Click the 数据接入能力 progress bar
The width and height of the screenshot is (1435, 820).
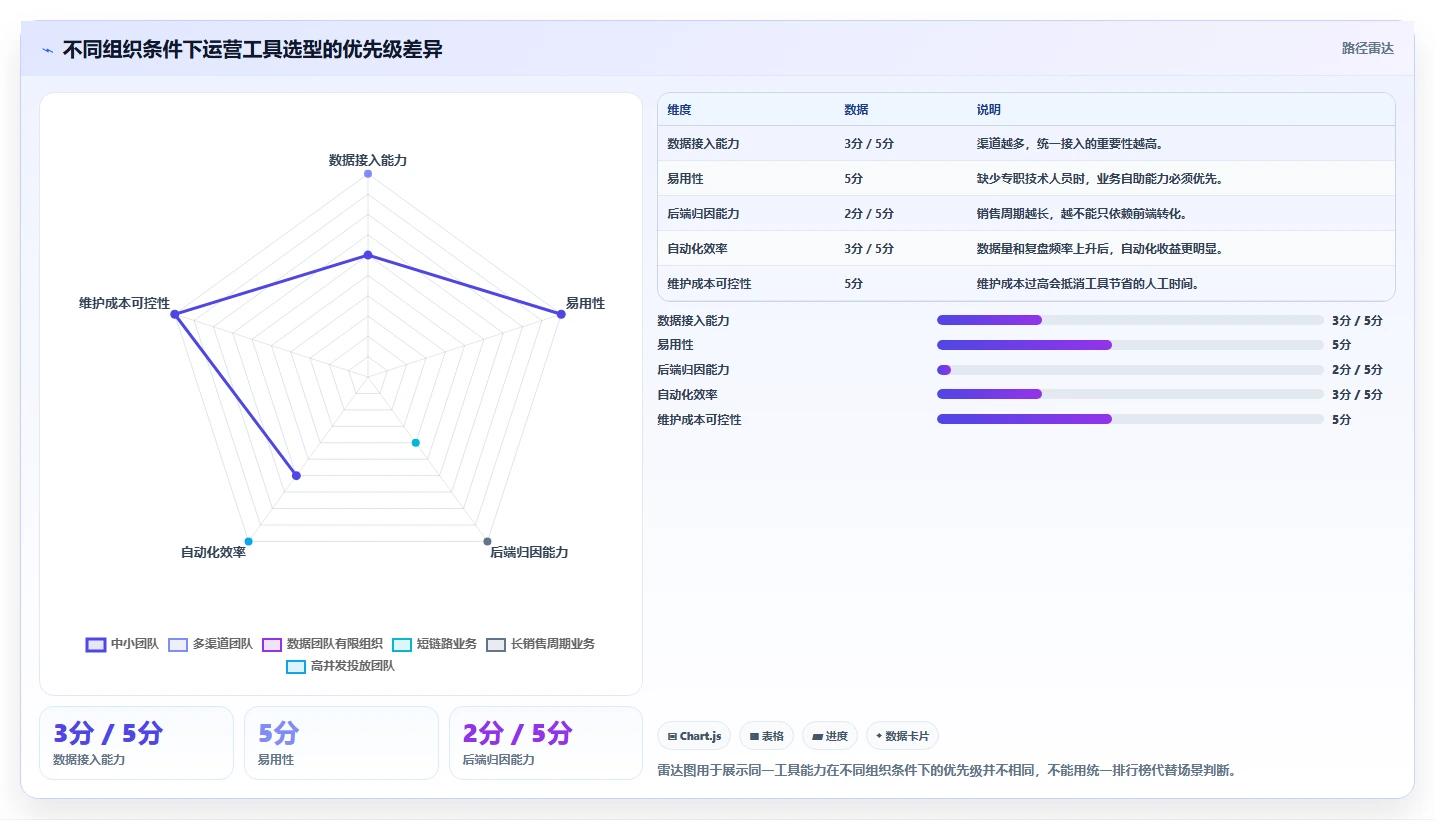1130,320
